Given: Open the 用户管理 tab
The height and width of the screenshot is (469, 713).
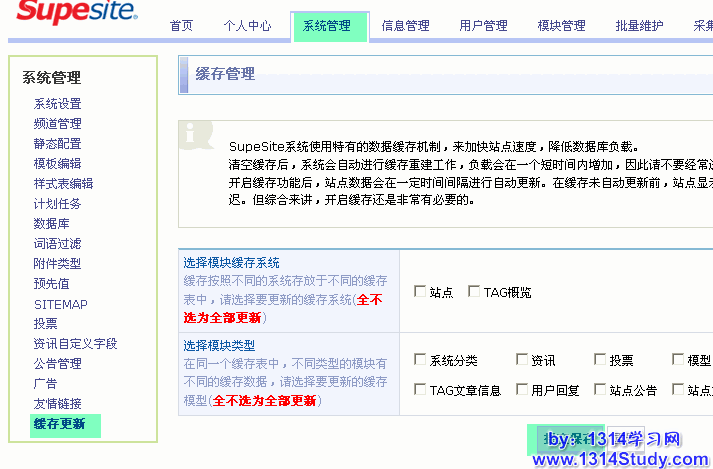Looking at the screenshot, I should (x=483, y=26).
